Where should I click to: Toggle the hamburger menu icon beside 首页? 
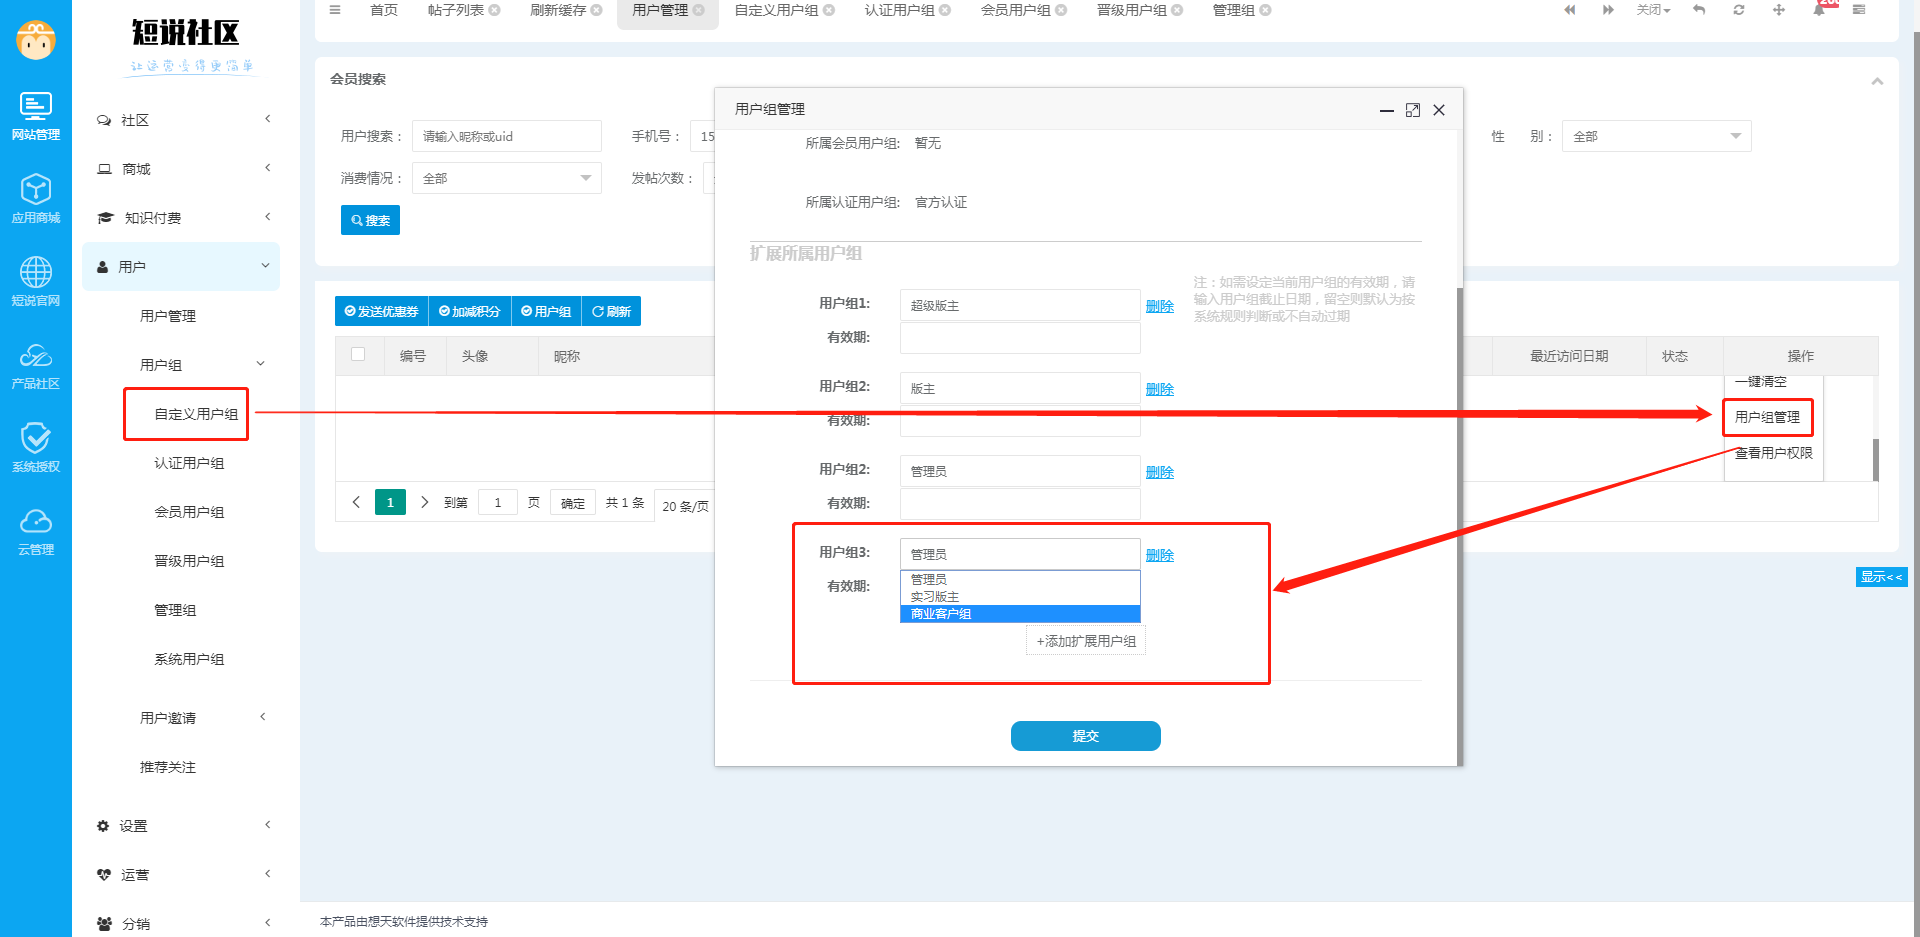click(x=335, y=10)
